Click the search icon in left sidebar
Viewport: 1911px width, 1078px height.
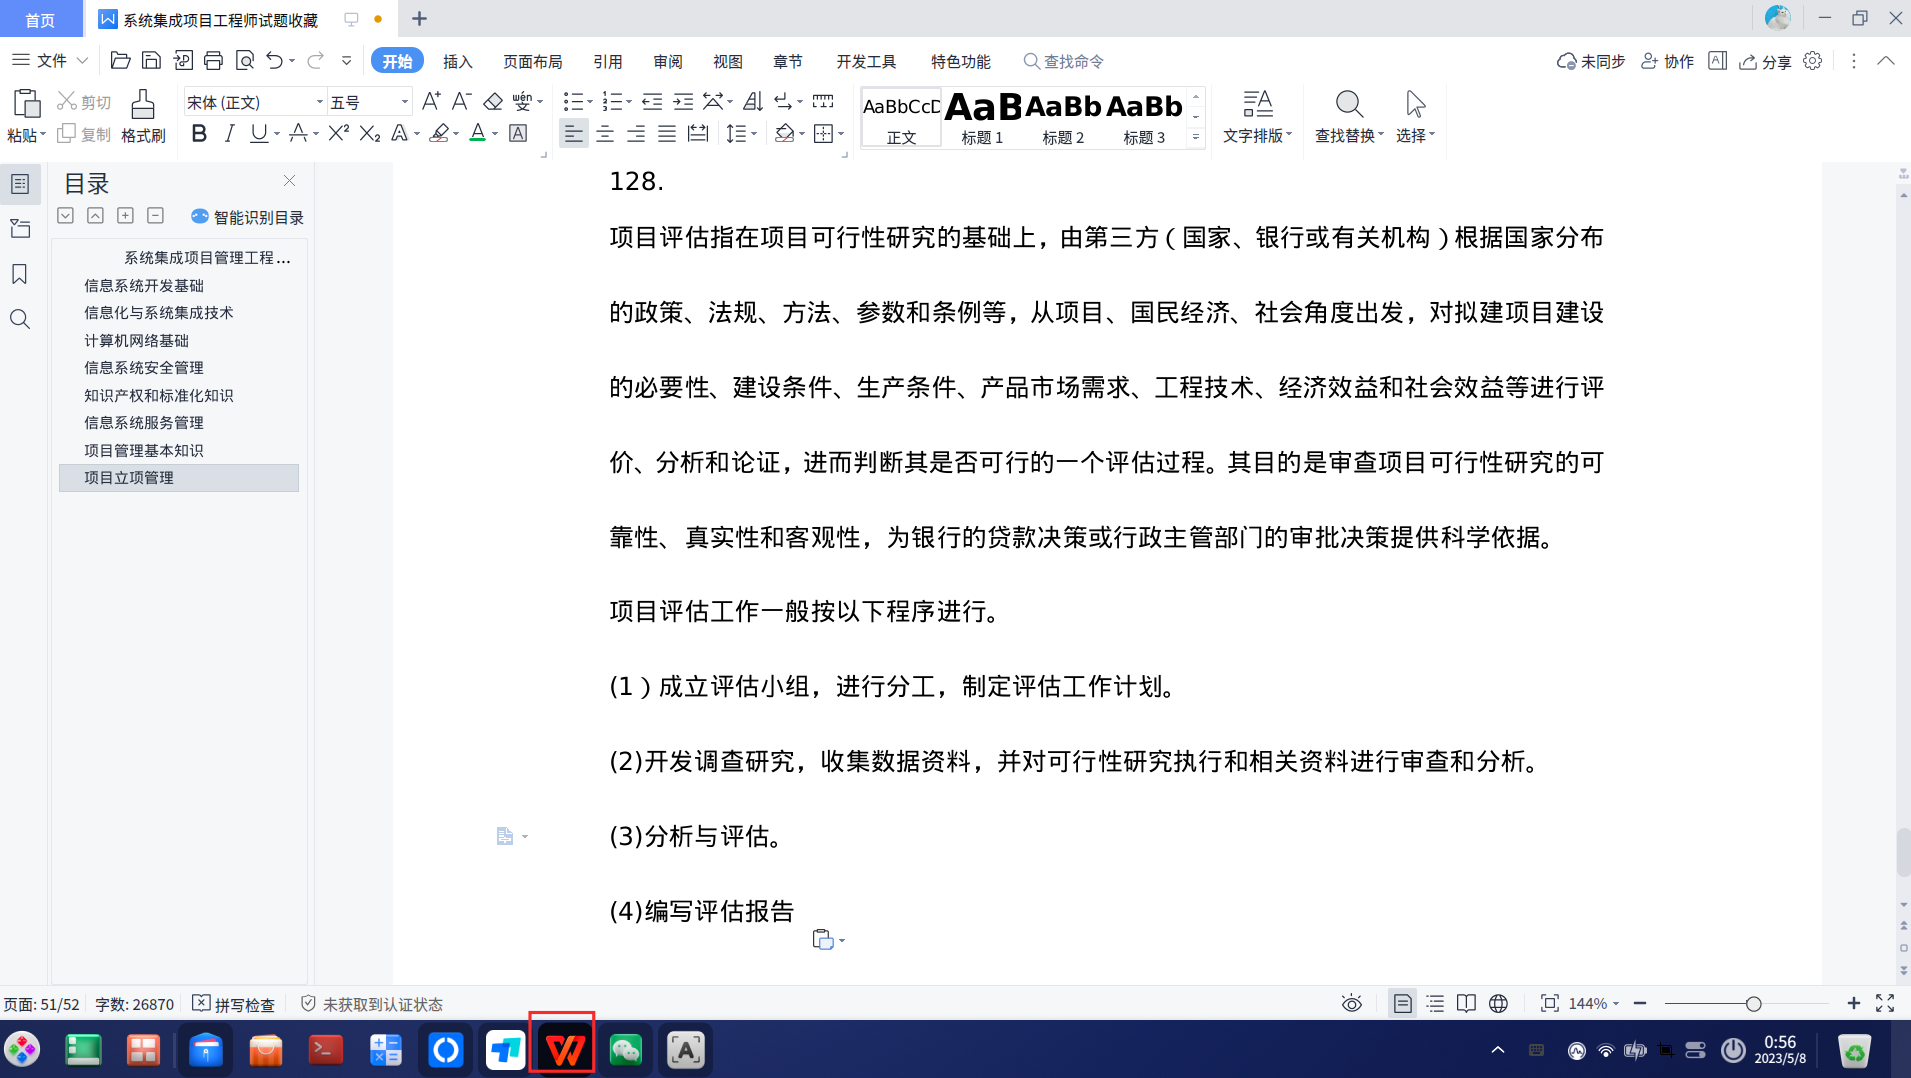point(19,319)
